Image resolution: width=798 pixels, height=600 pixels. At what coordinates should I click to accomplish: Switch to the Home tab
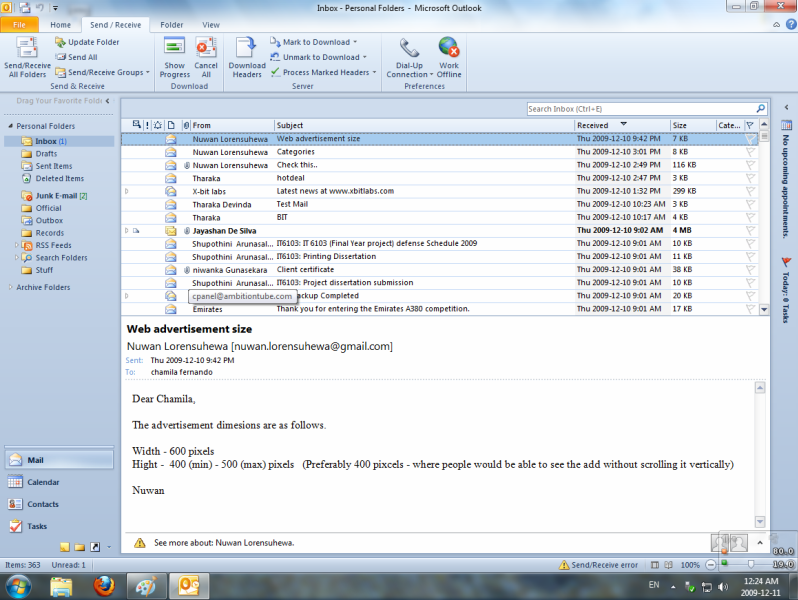61,24
